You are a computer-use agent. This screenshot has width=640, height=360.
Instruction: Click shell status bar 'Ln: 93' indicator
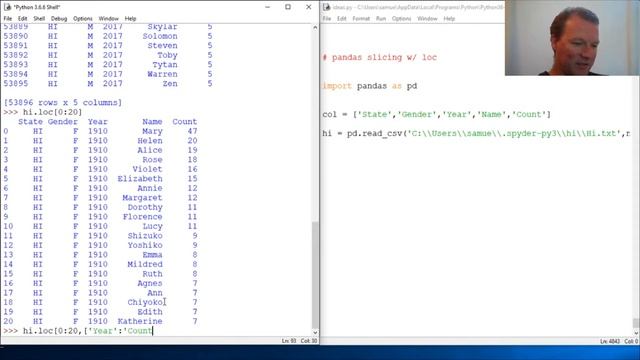pyautogui.click(x=289, y=341)
